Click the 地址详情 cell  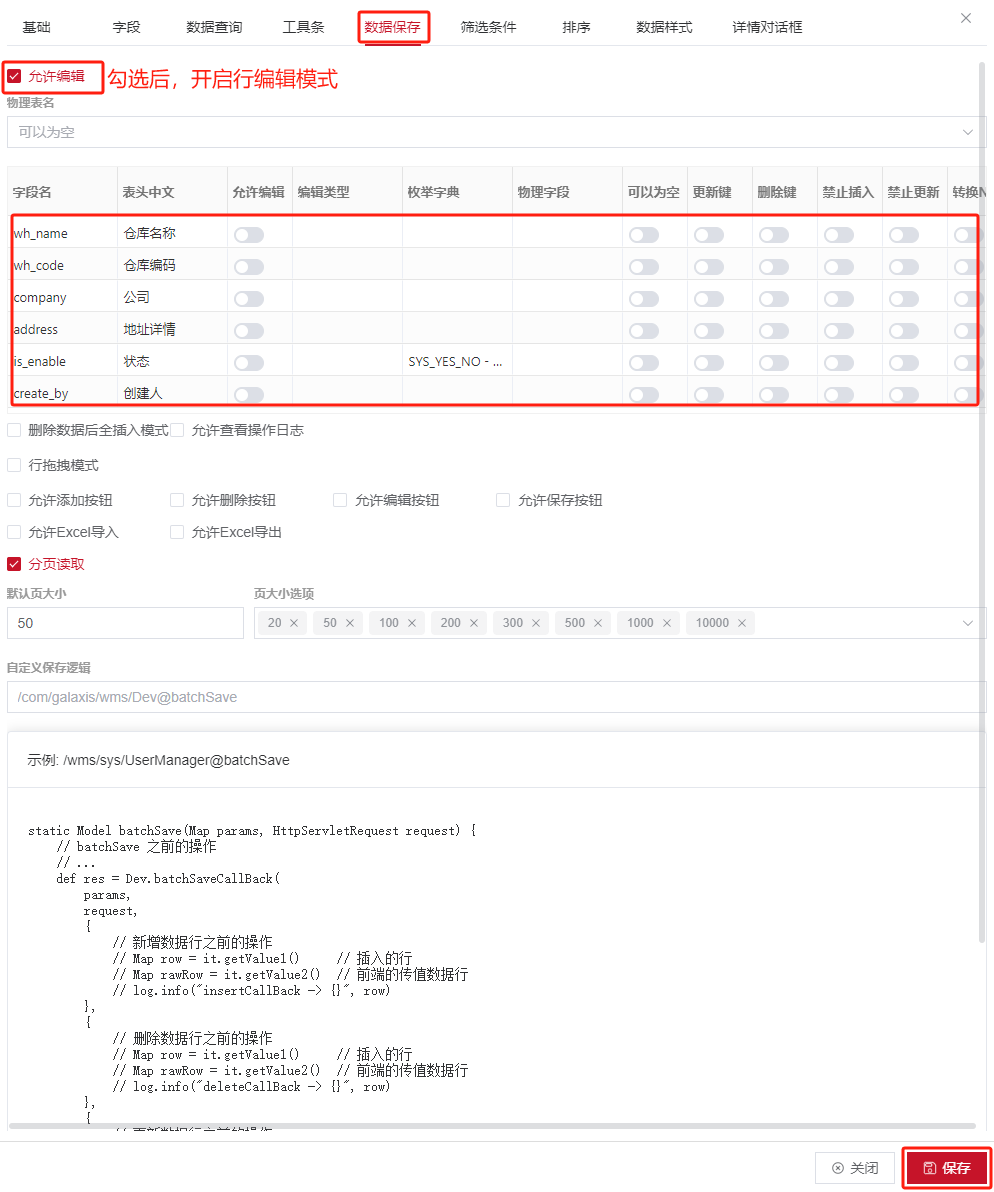pyautogui.click(x=173, y=329)
